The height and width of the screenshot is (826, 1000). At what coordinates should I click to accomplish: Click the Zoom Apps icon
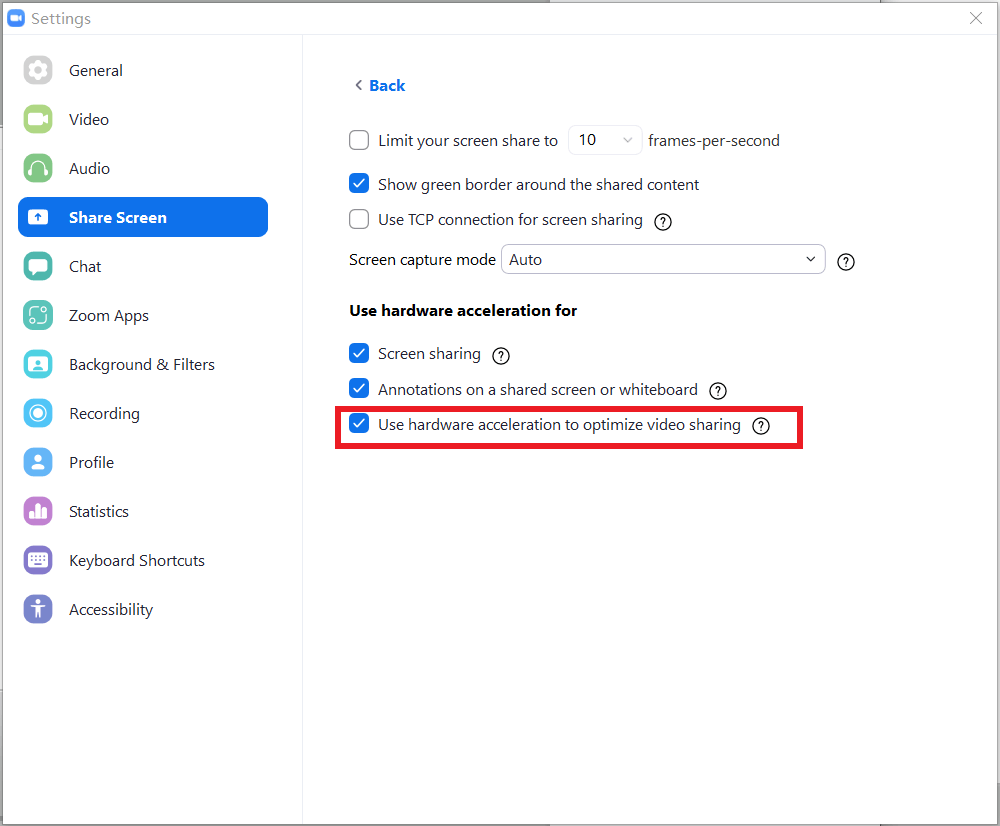pyautogui.click(x=38, y=315)
